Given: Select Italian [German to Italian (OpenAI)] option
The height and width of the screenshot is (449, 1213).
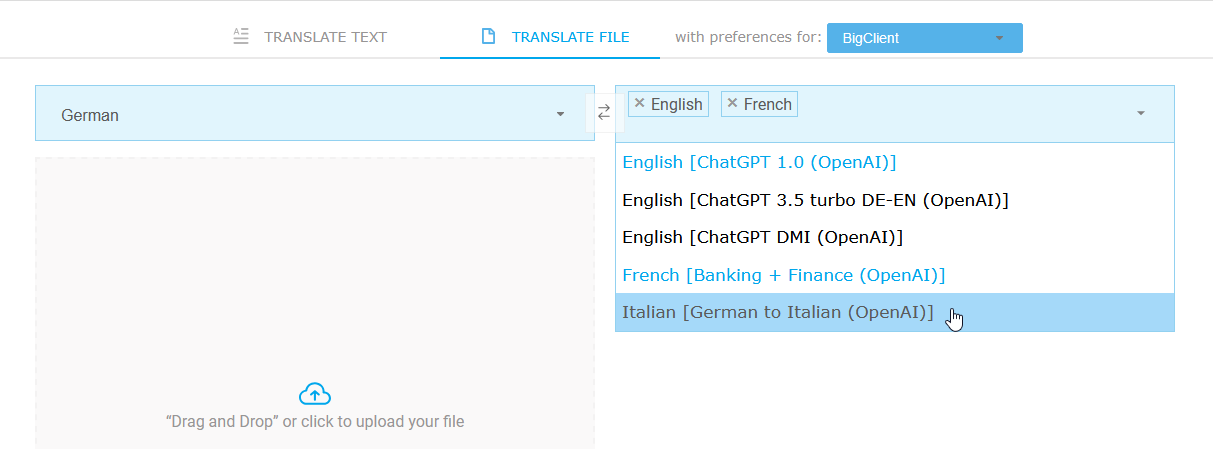Looking at the screenshot, I should pyautogui.click(x=777, y=312).
